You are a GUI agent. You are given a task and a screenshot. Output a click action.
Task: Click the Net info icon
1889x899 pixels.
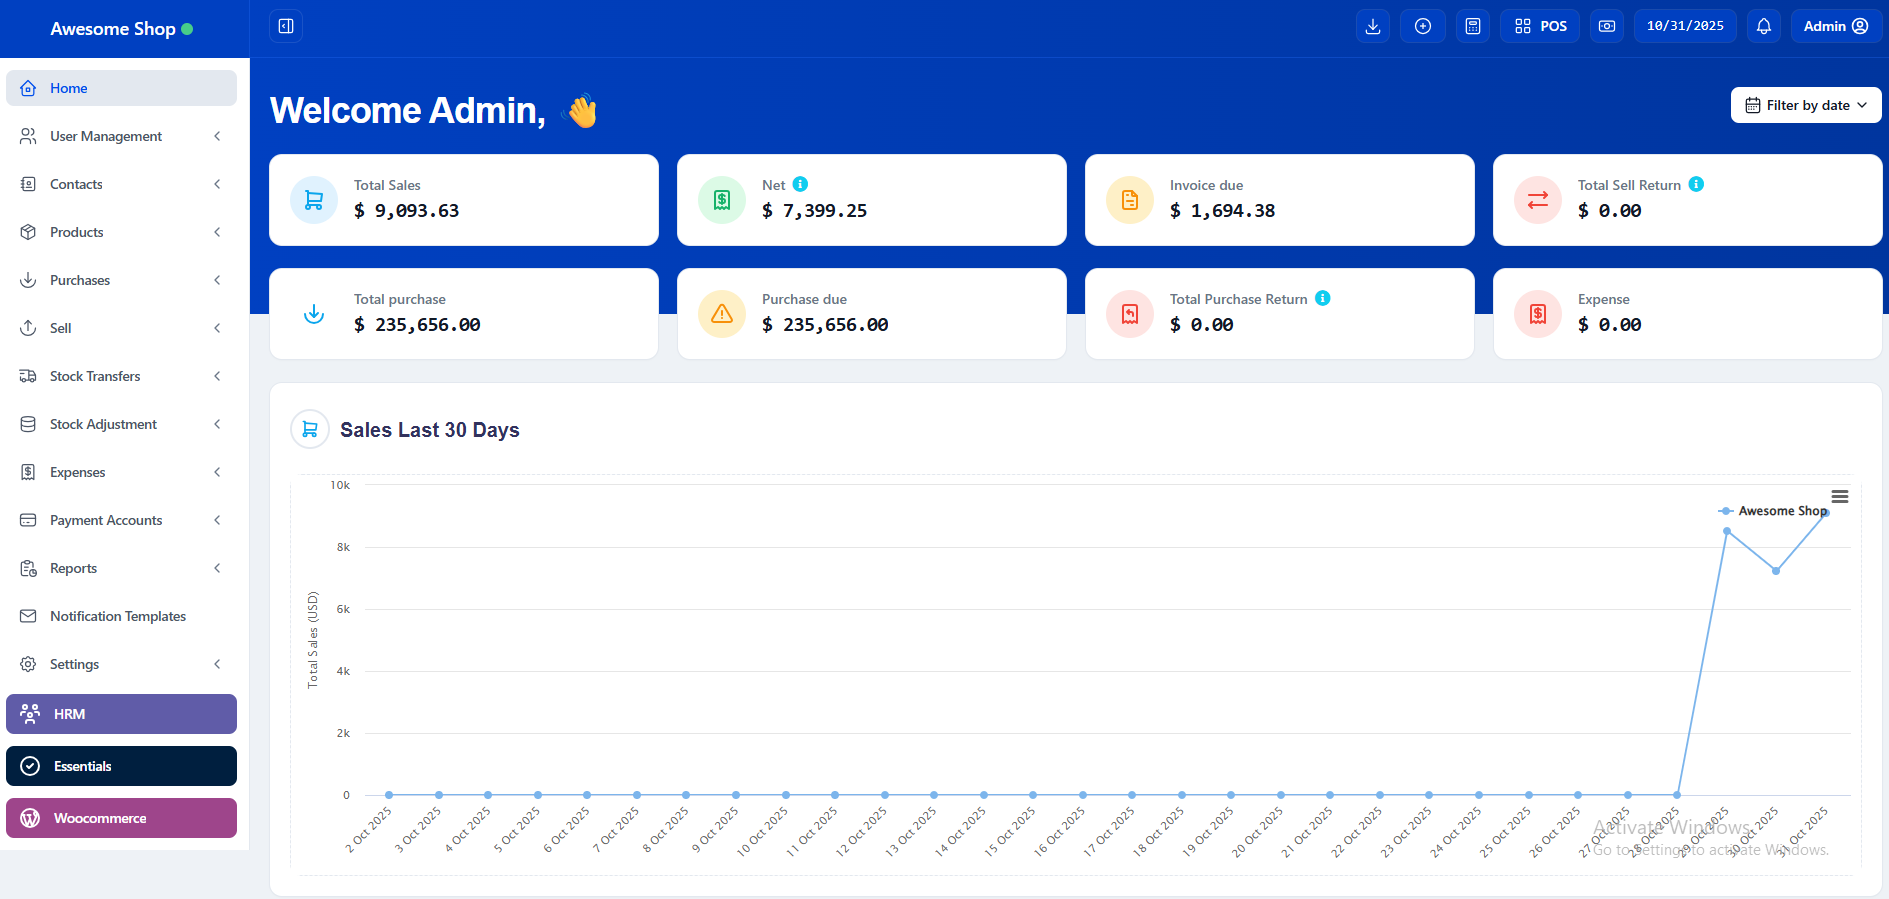pos(800,184)
